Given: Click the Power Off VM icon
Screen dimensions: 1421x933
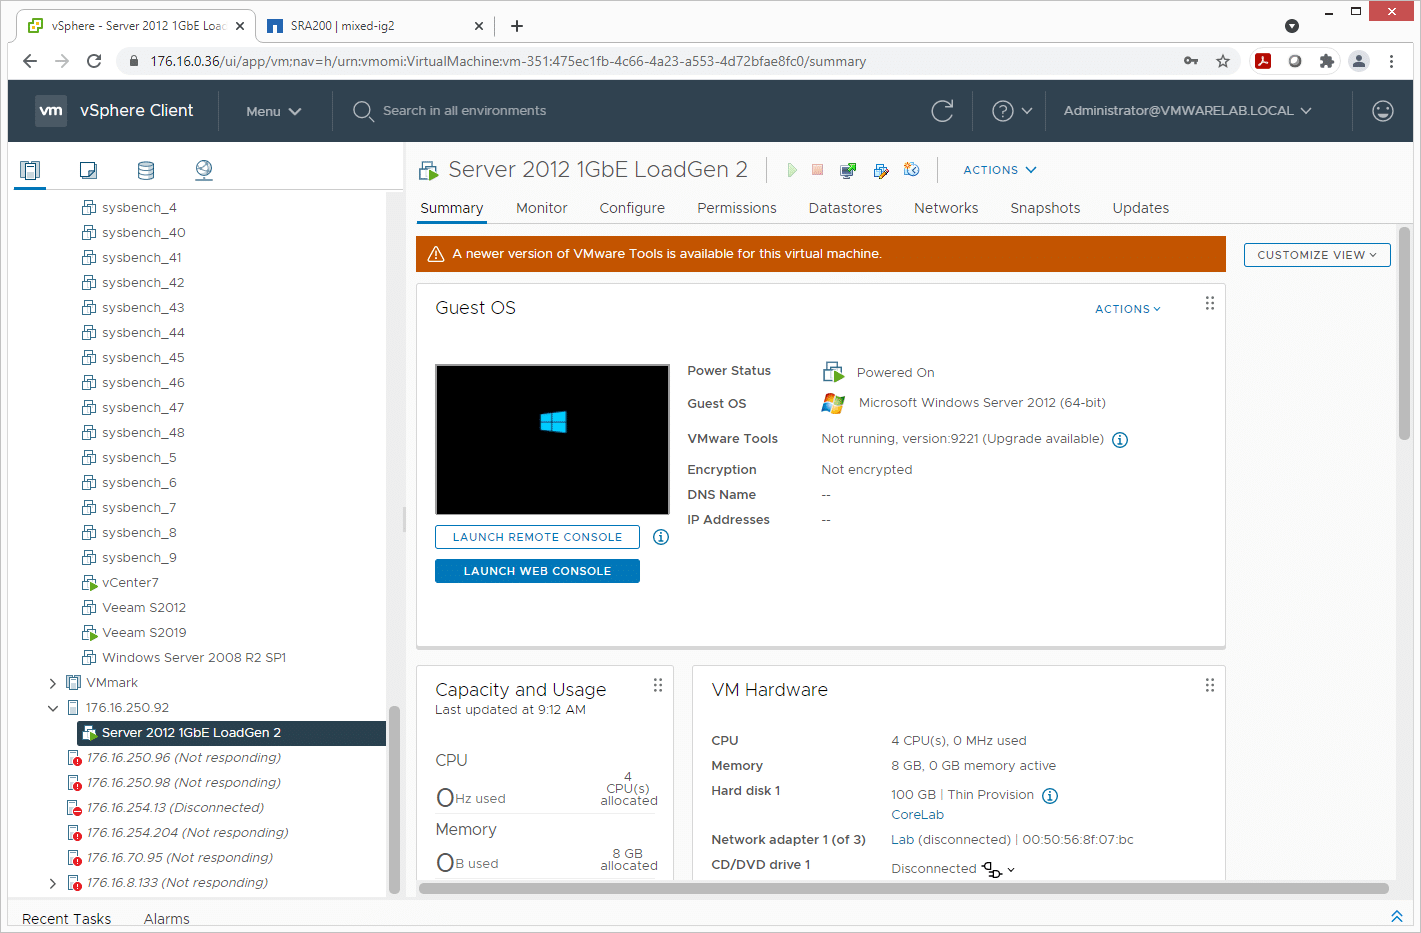Looking at the screenshot, I should click(x=817, y=170).
